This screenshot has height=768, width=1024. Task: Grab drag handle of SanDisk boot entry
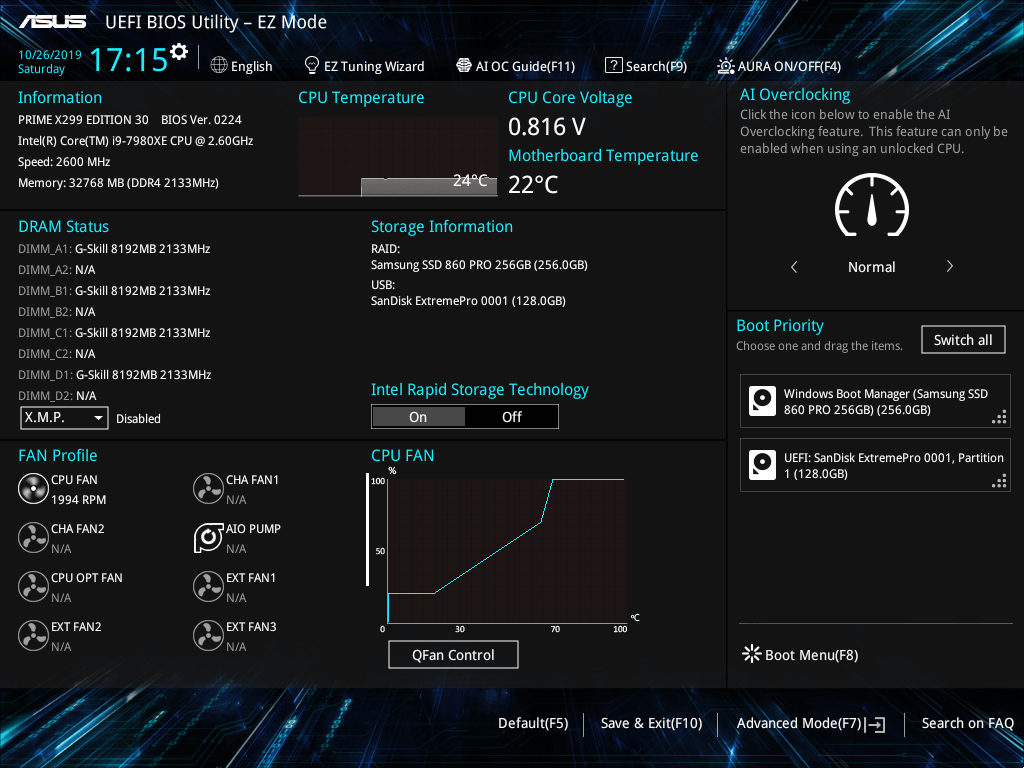coord(999,481)
